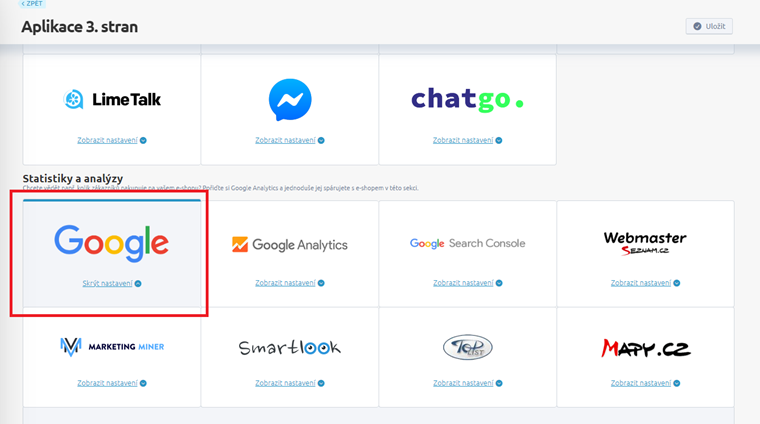Go back using the Zpět link

point(32,5)
